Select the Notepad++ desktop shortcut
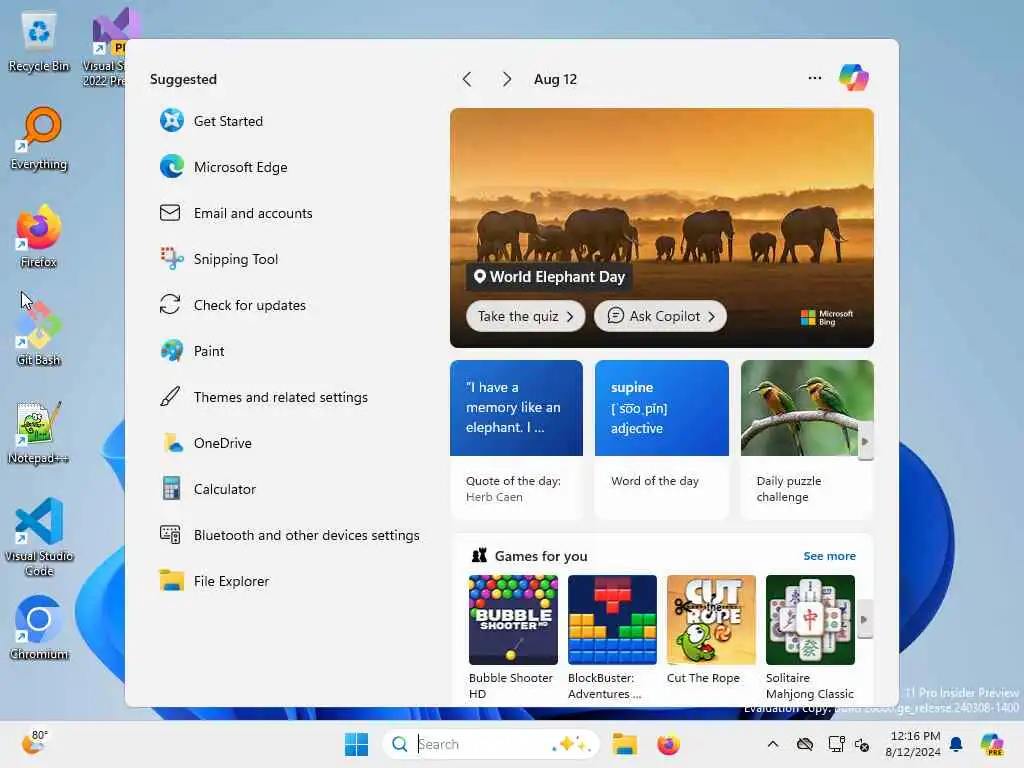The image size is (1024, 768). 39,432
